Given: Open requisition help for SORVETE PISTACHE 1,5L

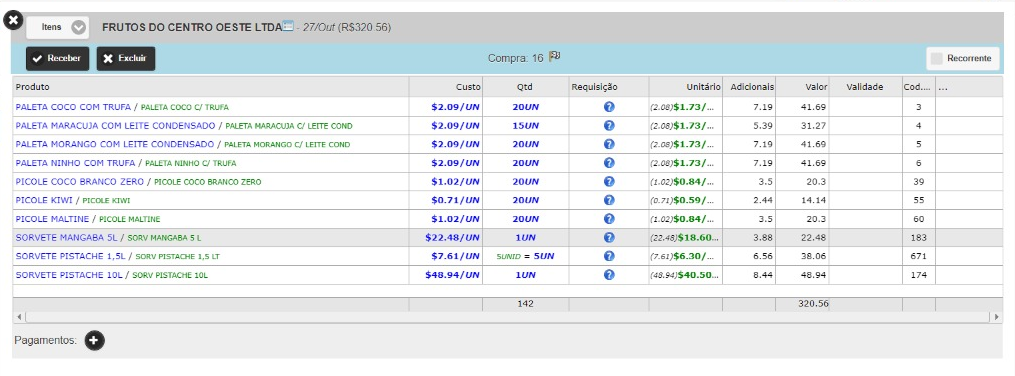Looking at the screenshot, I should pos(609,256).
